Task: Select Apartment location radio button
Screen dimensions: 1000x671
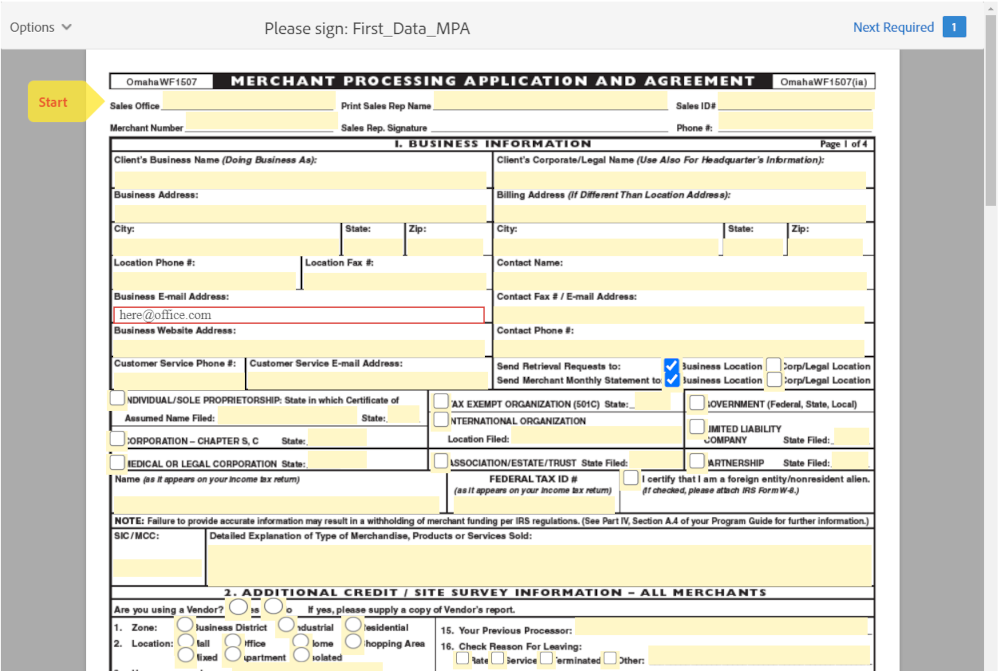Action: pyautogui.click(x=233, y=654)
